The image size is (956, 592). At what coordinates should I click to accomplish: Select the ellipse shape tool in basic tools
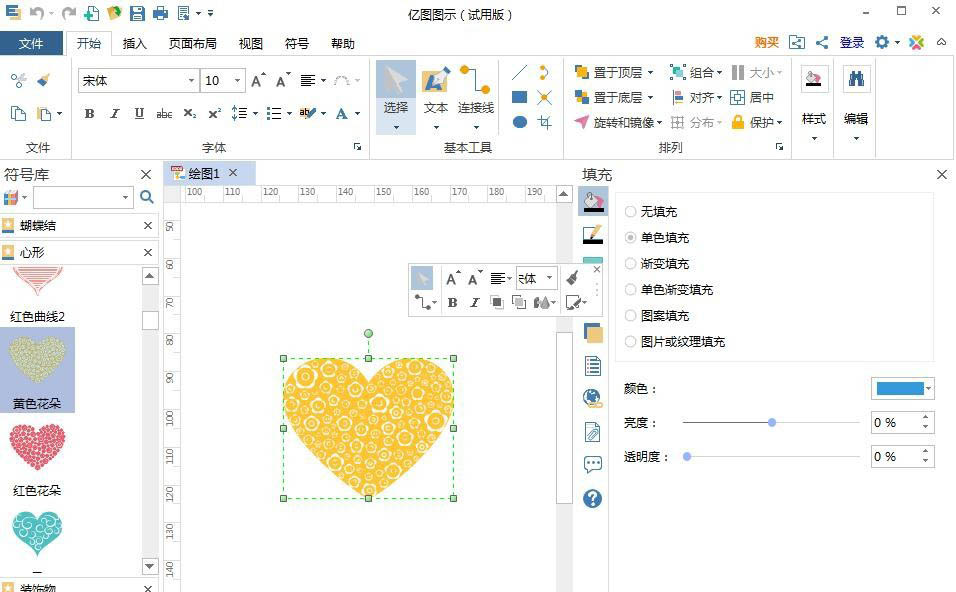(519, 122)
